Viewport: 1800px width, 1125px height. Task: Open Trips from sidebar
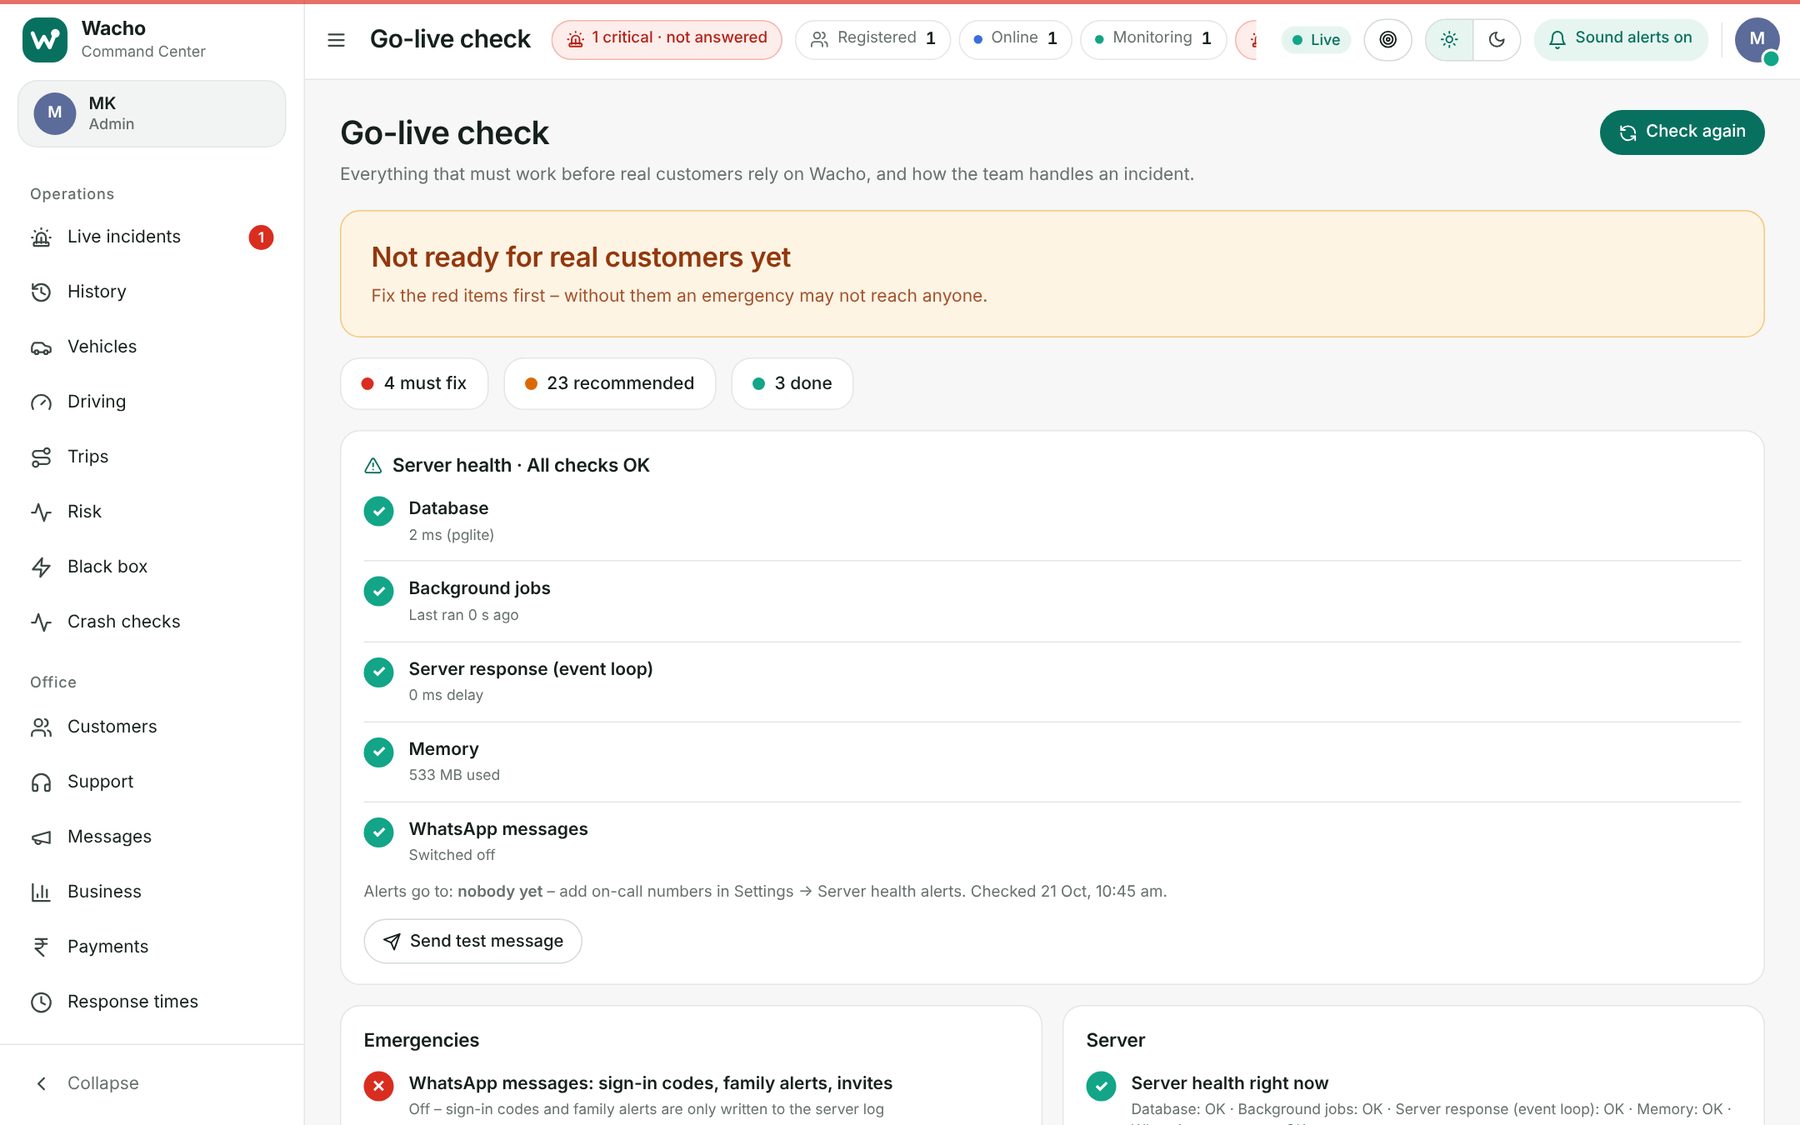[x=151, y=457]
